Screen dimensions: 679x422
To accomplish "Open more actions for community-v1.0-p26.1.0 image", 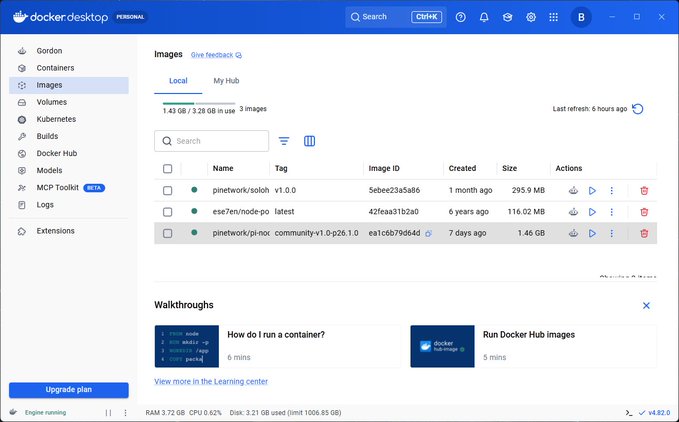I will 611,233.
